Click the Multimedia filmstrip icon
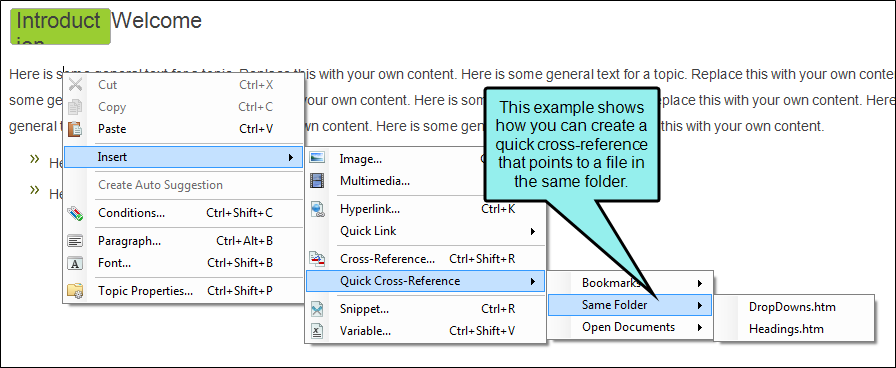 [x=317, y=181]
